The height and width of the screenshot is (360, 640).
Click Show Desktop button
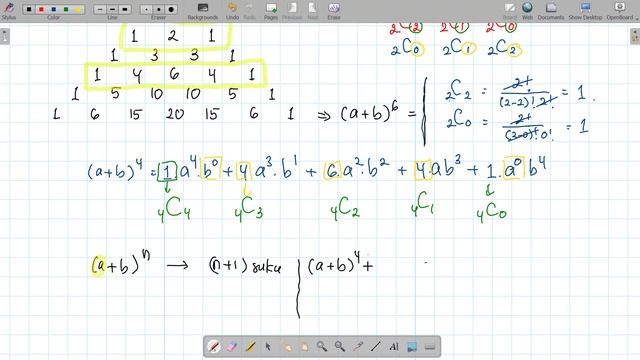tap(585, 11)
